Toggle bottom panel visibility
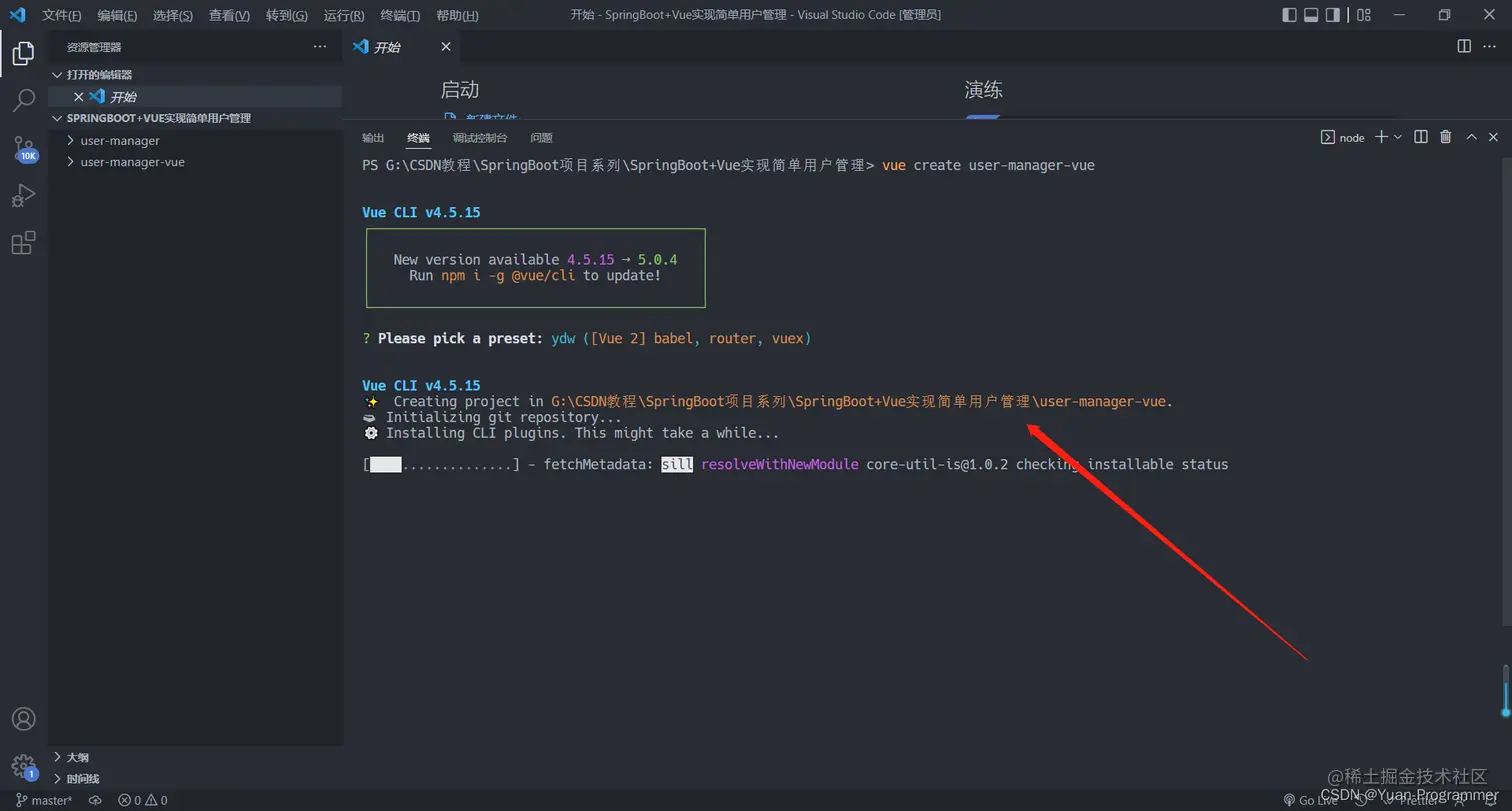The image size is (1512, 811). tap(1311, 15)
